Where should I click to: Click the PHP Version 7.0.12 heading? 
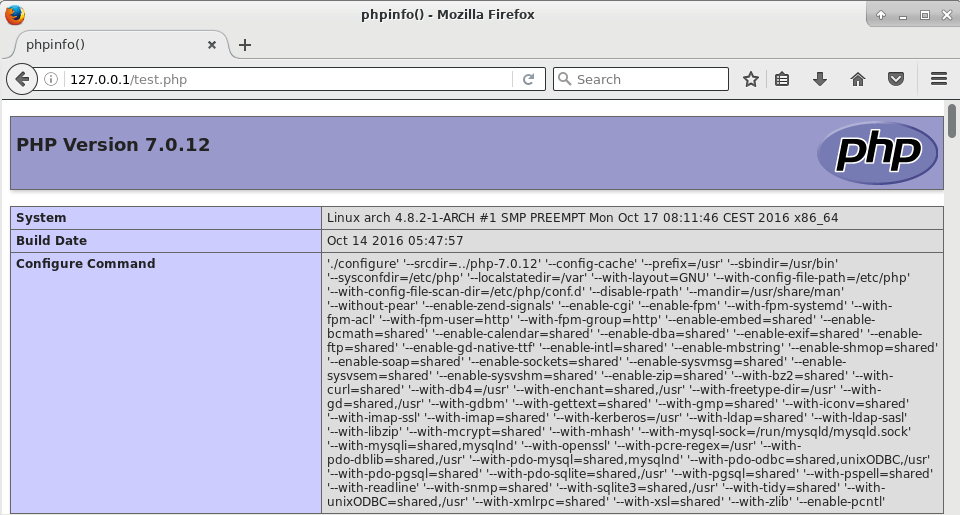coord(113,145)
